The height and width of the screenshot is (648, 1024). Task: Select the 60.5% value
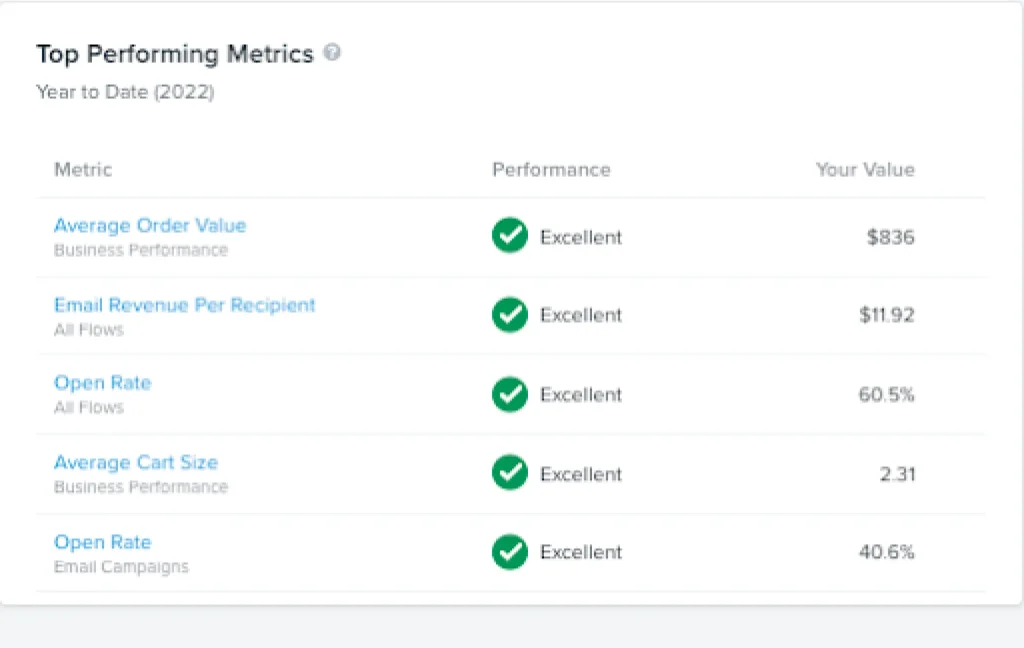pyautogui.click(x=886, y=394)
